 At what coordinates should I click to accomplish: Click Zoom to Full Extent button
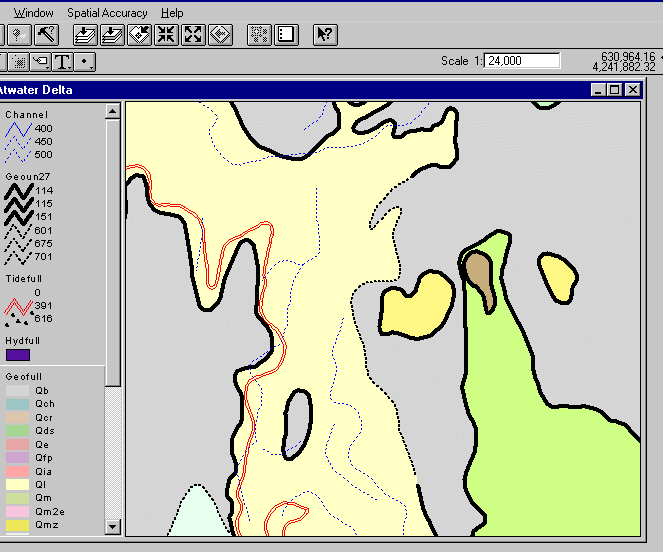(x=86, y=34)
